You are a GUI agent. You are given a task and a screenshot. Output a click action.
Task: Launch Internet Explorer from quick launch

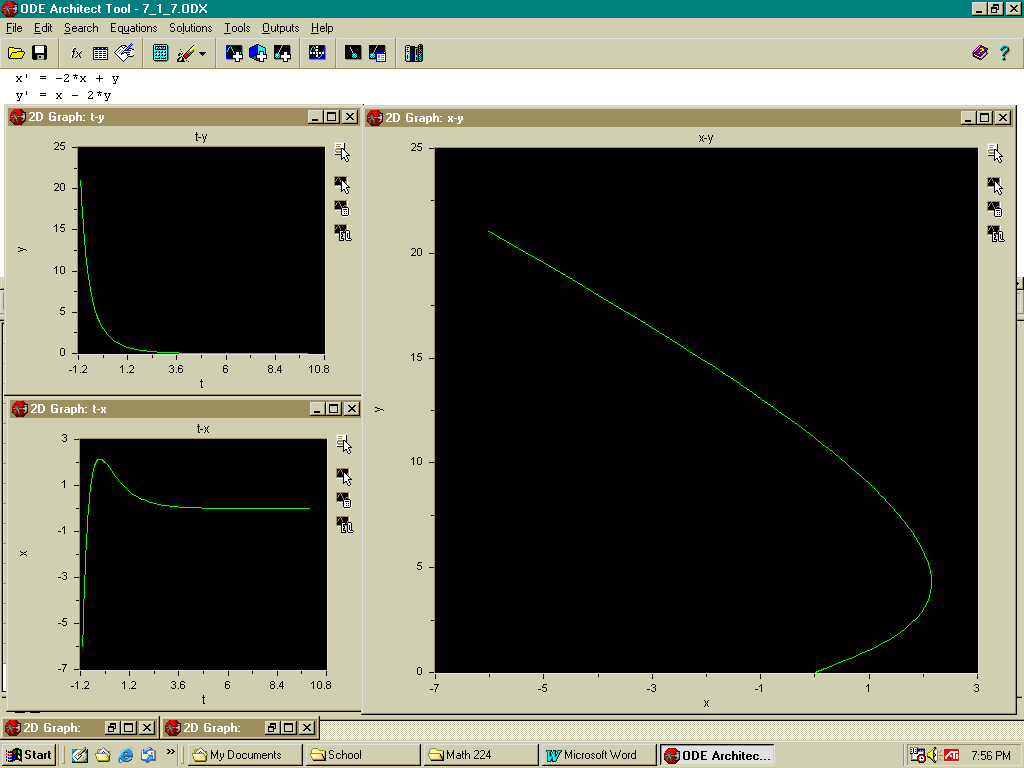click(x=125, y=755)
